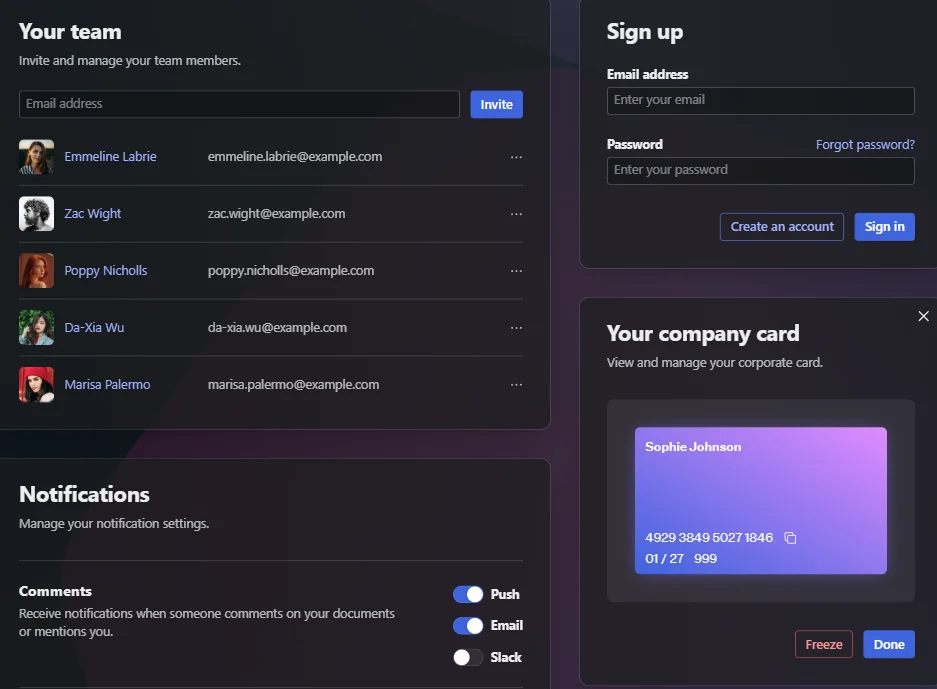Viewport: 937px width, 689px height.
Task: Open the ellipsis menu for Poppy Nicholls
Action: tap(516, 271)
